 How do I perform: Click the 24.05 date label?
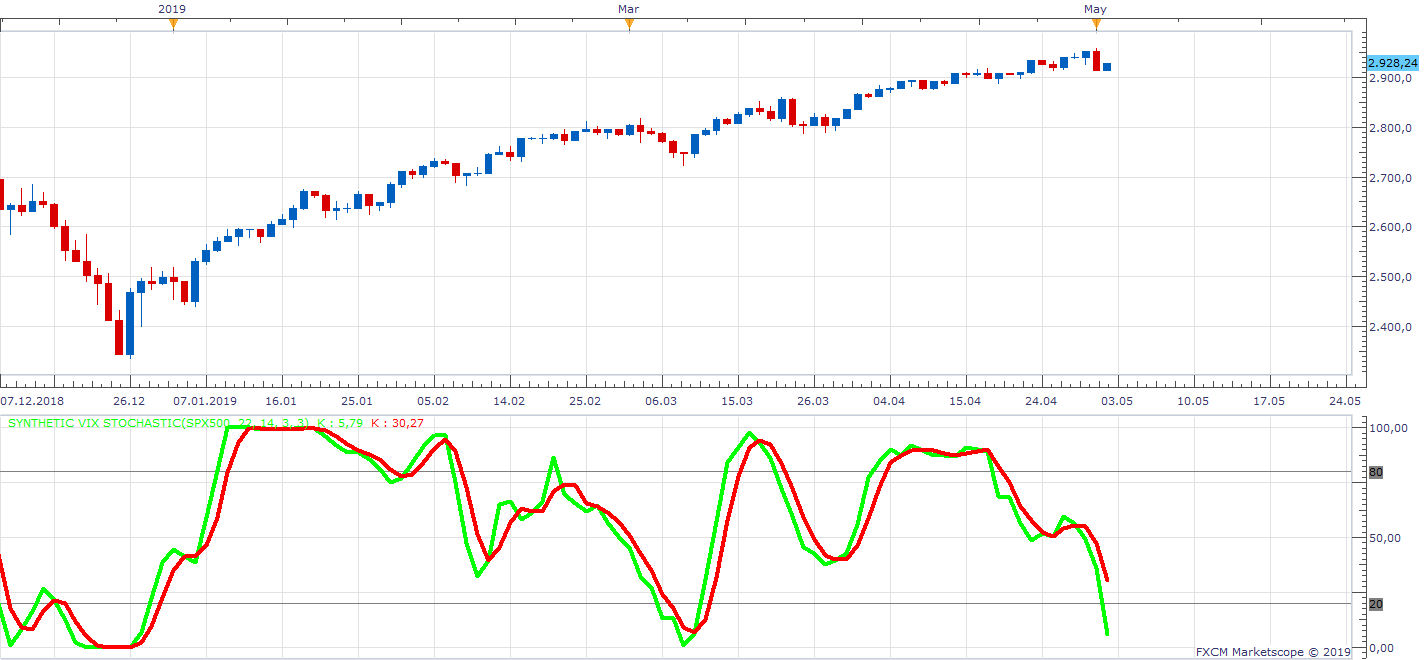point(1345,401)
